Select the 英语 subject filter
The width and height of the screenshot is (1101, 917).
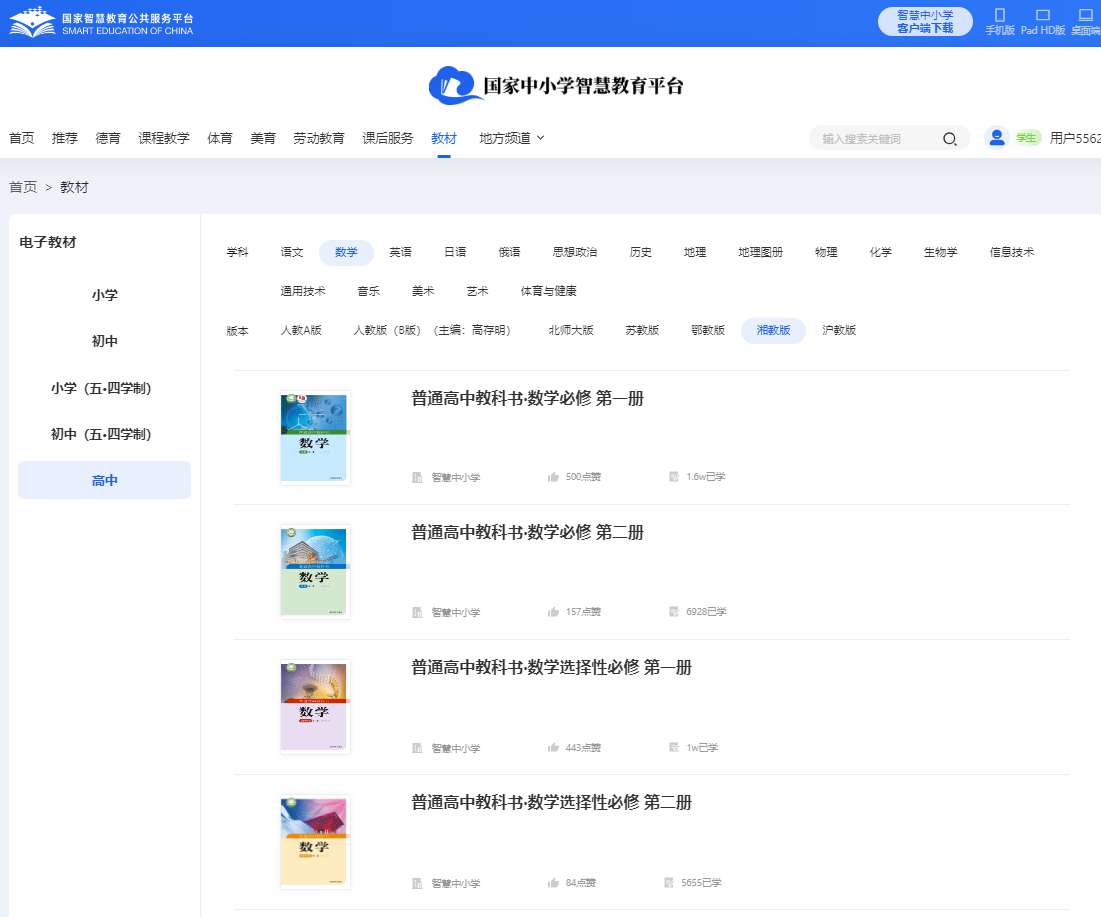click(400, 252)
